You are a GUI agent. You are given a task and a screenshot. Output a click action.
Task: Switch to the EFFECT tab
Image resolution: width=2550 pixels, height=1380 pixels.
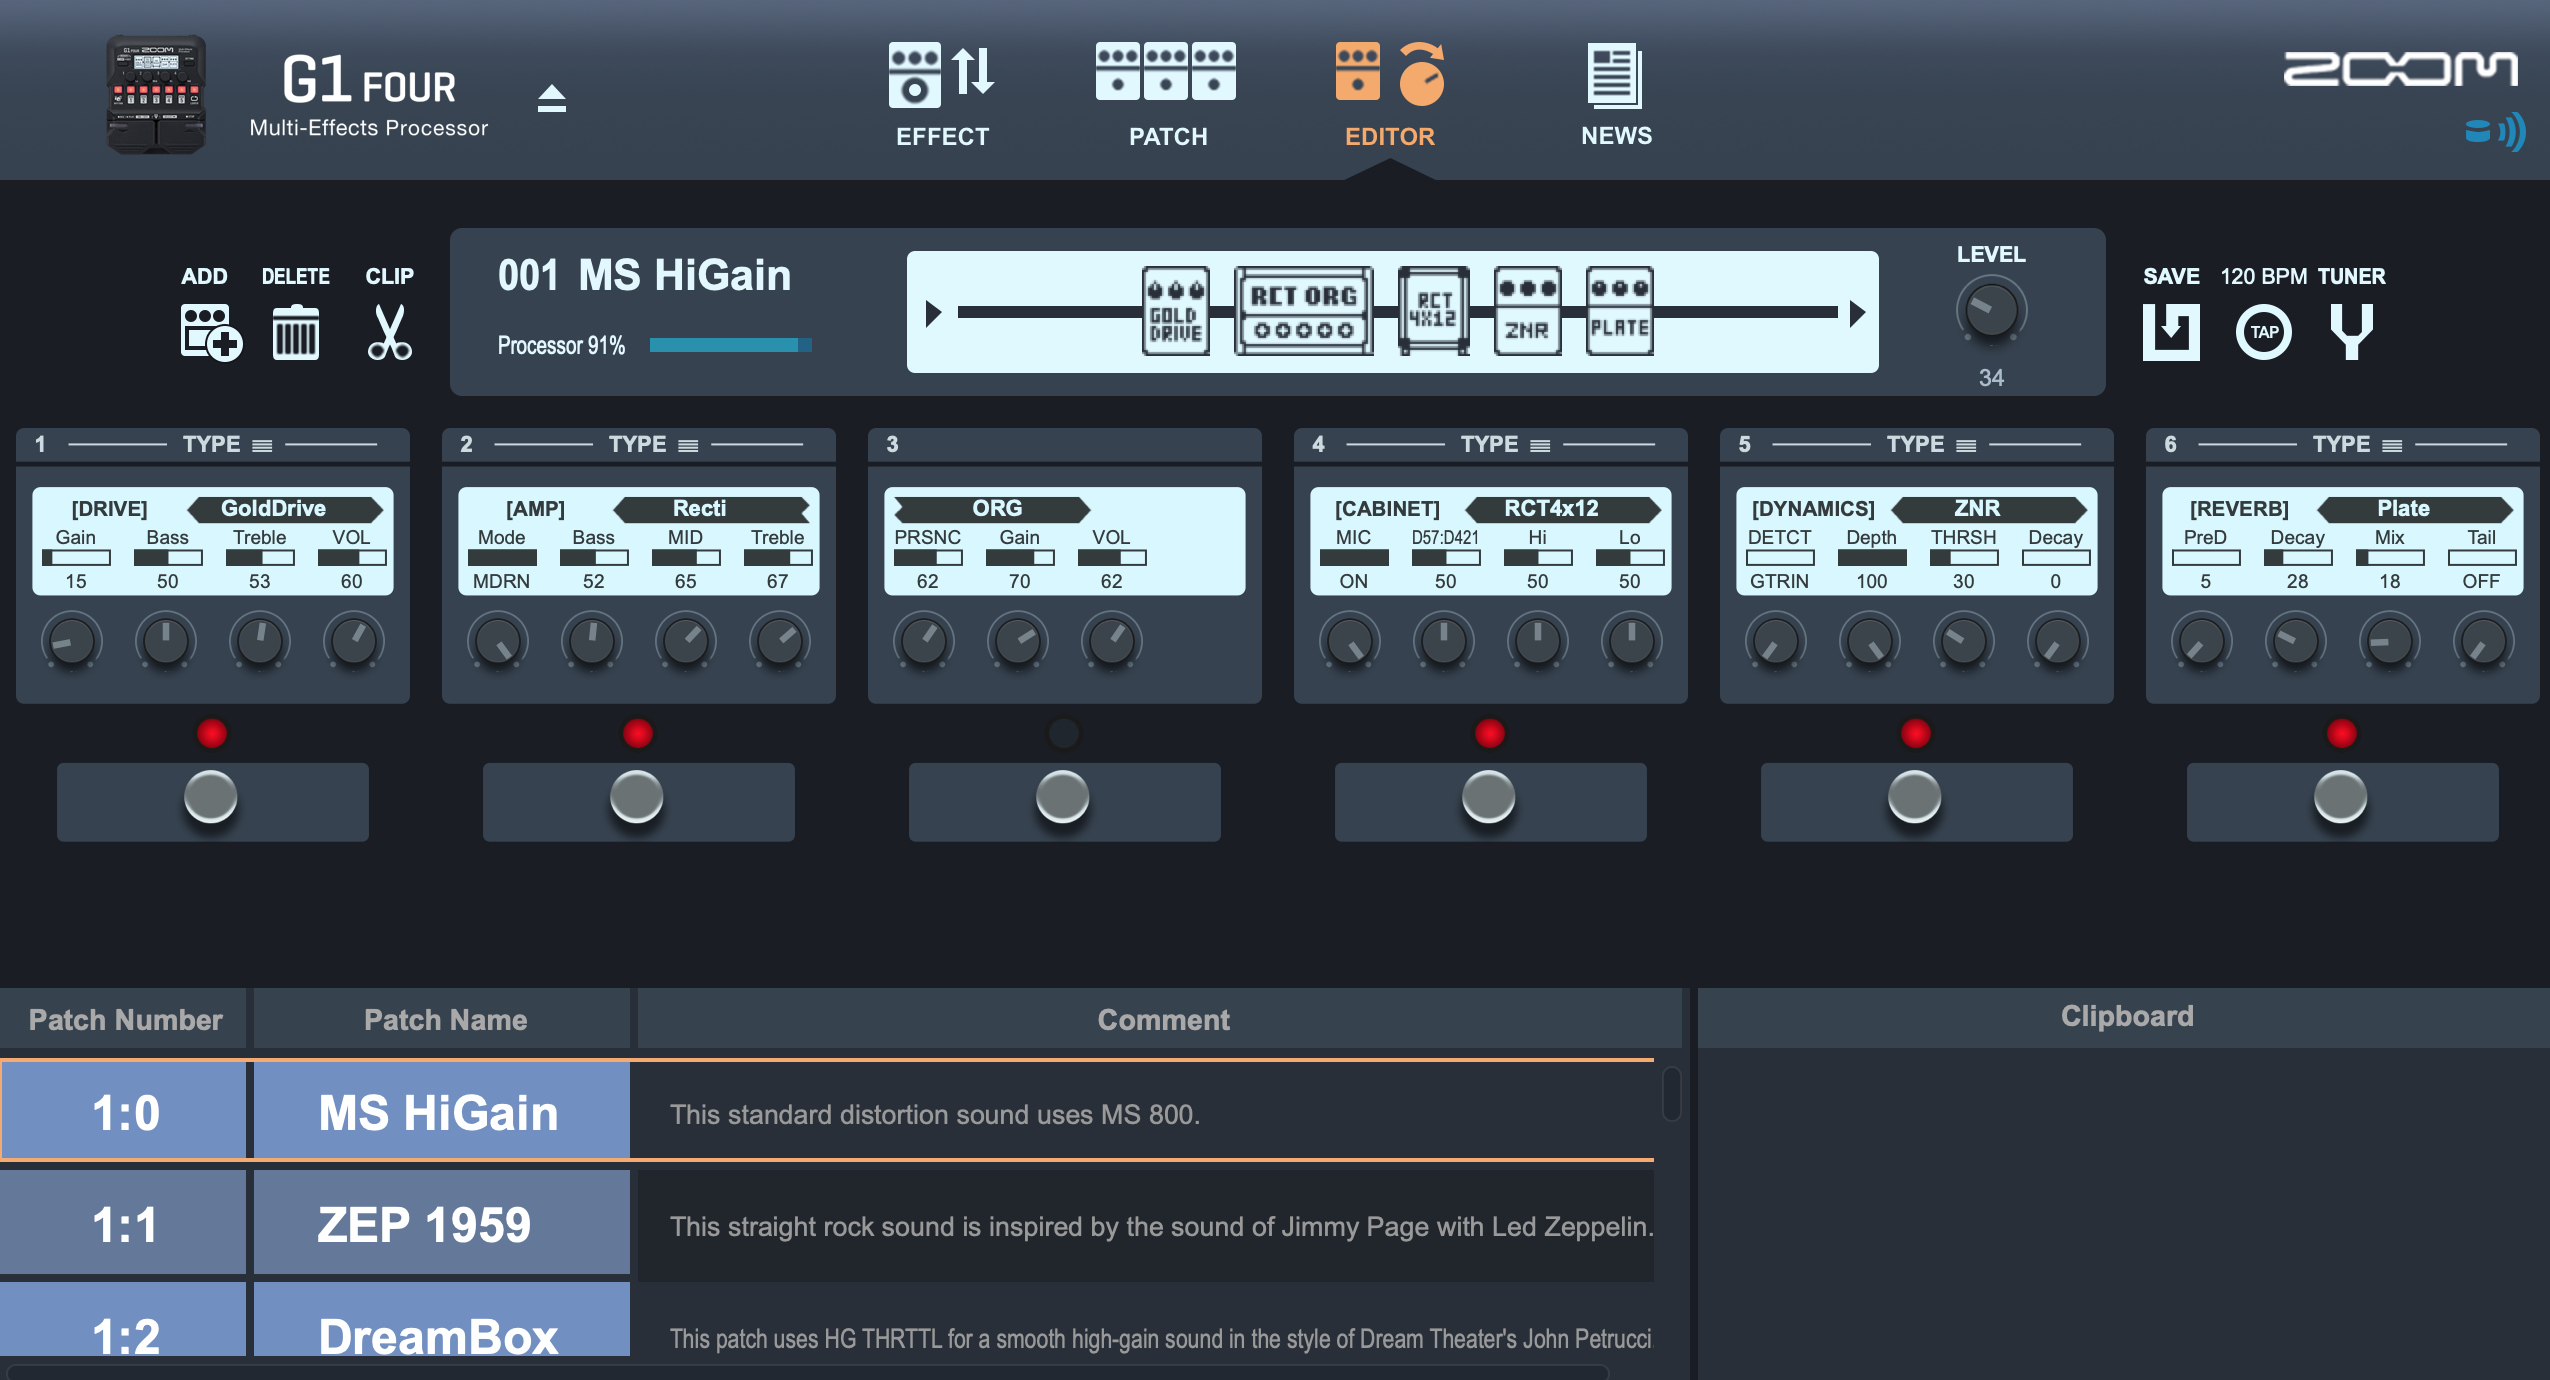(x=942, y=96)
